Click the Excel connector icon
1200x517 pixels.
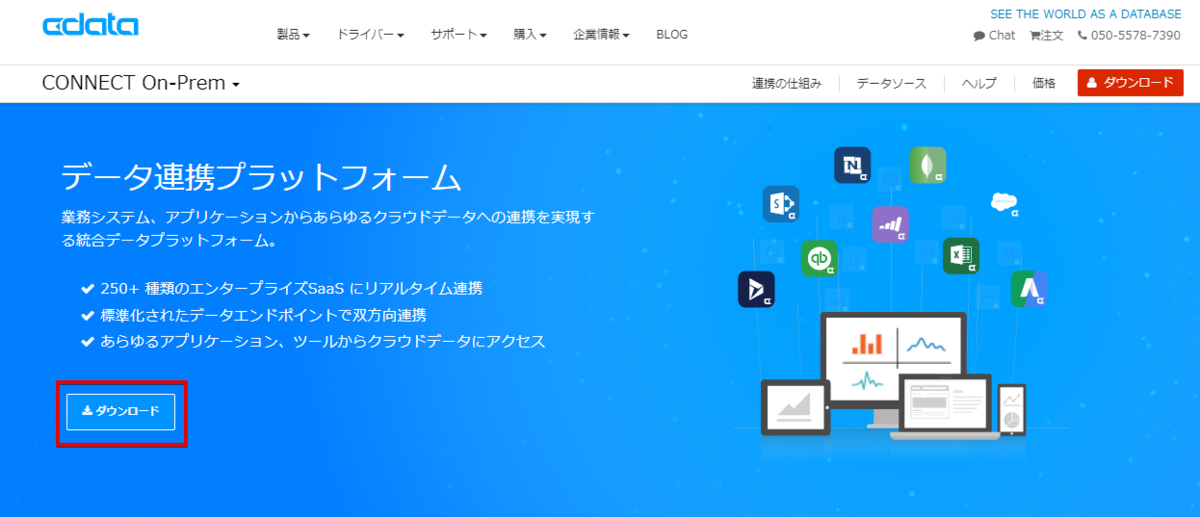(961, 256)
